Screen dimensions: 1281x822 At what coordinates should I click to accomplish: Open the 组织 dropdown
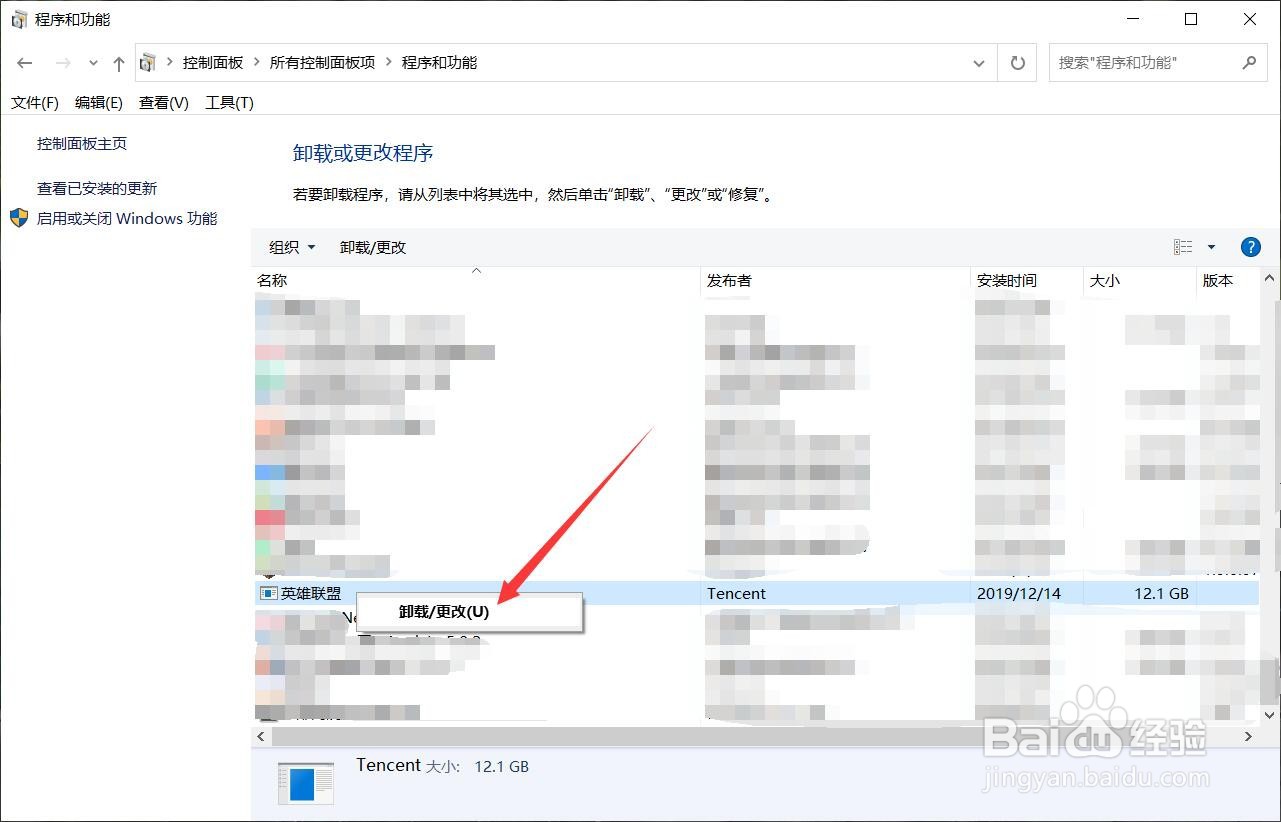click(292, 247)
